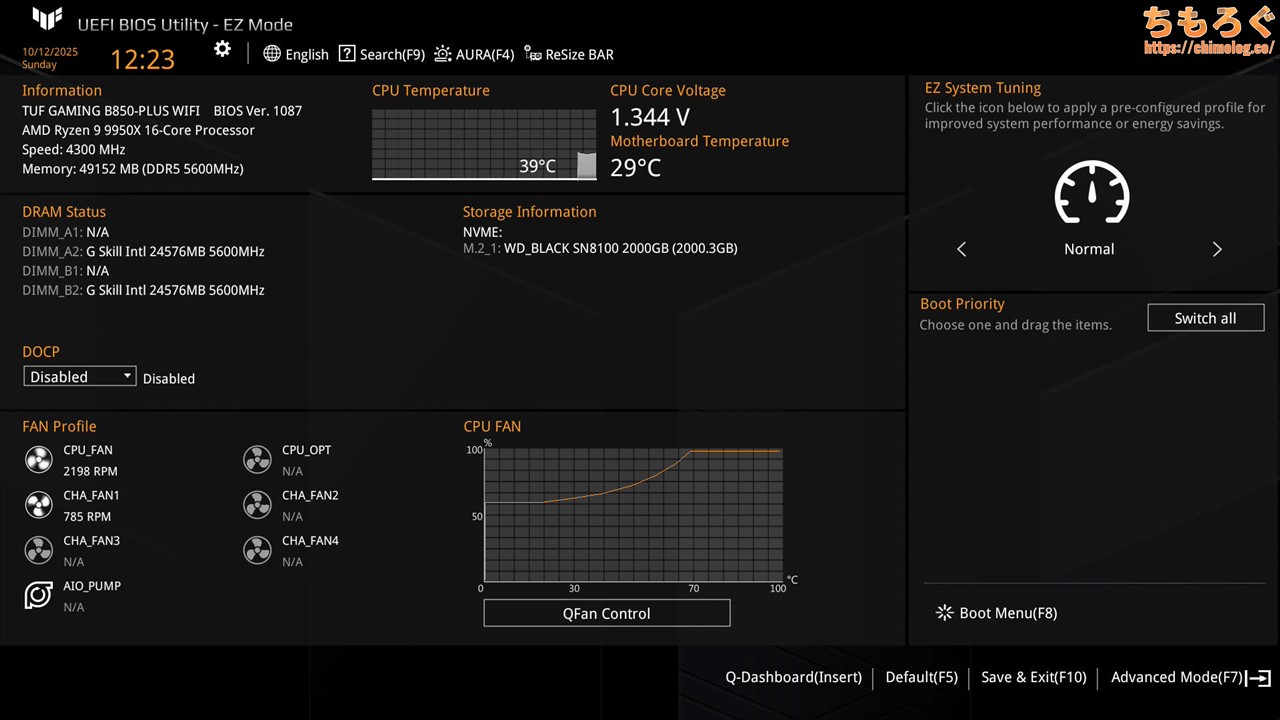Screen dimensions: 1280x720
Task: Open Boot Menu (F8)
Action: [996, 613]
